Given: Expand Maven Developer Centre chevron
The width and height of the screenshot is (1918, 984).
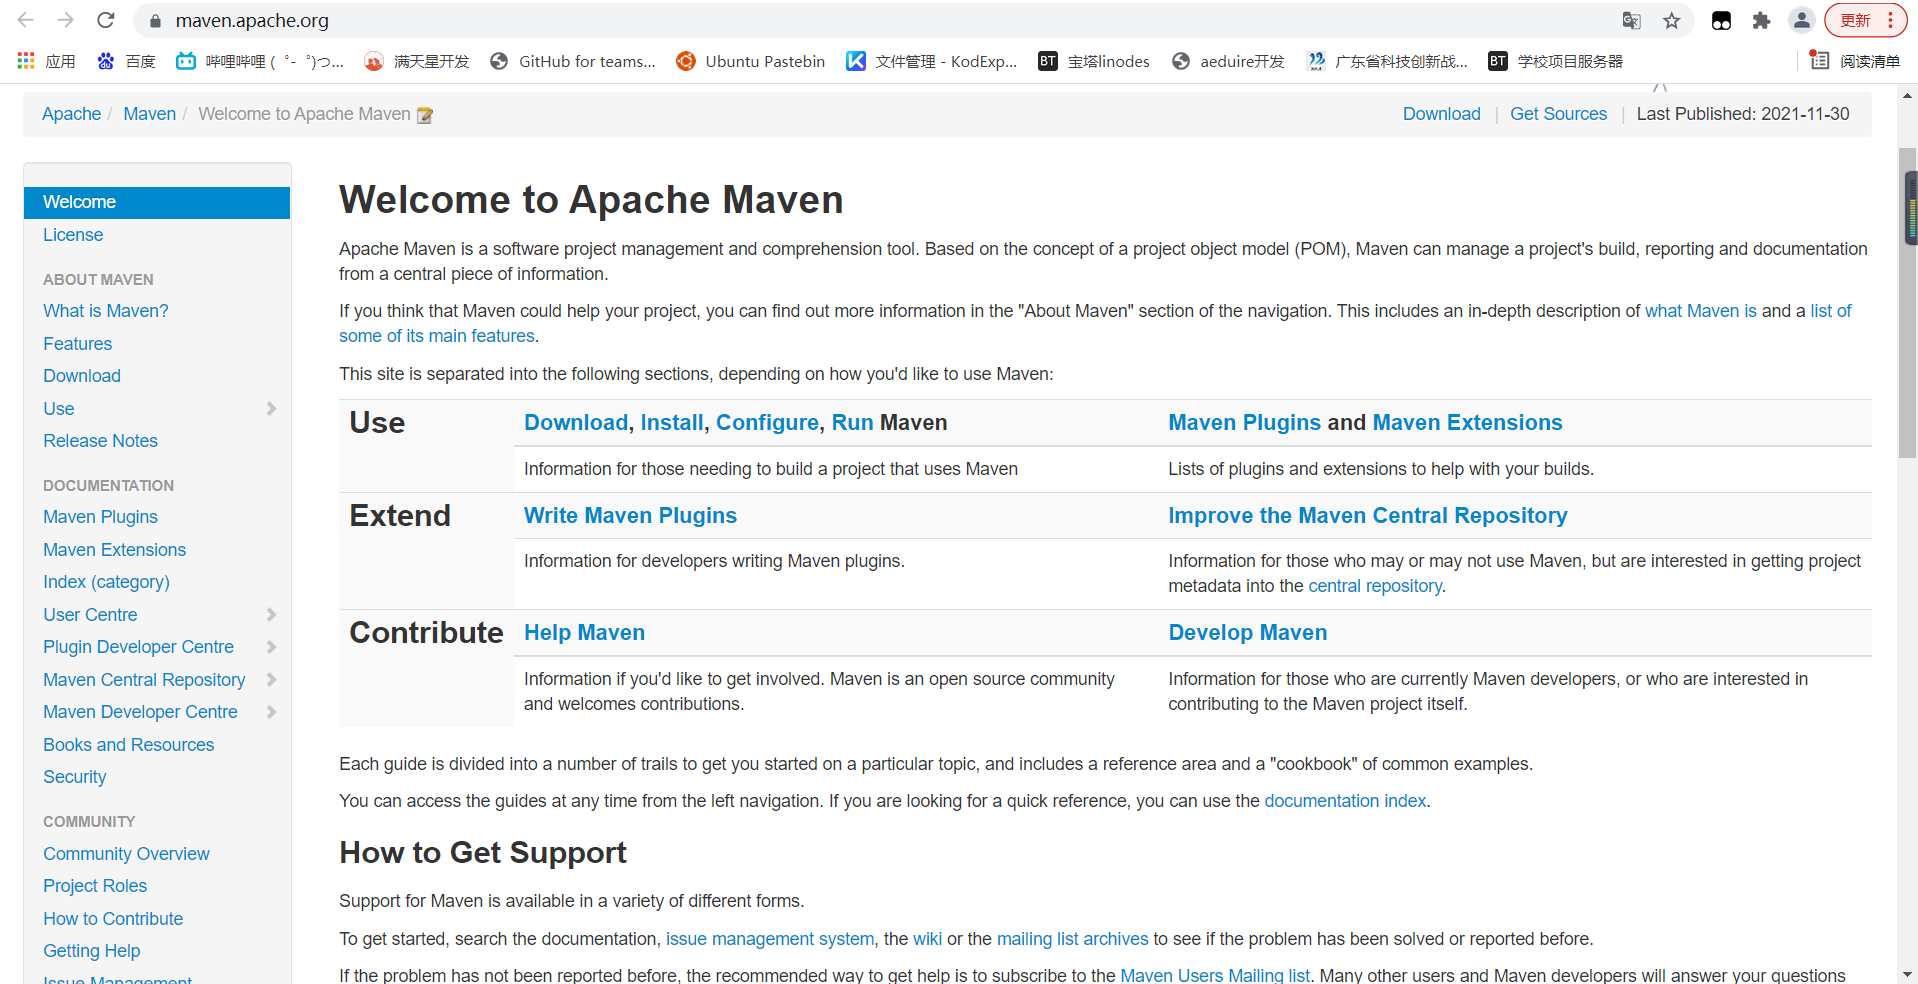Looking at the screenshot, I should [x=271, y=712].
